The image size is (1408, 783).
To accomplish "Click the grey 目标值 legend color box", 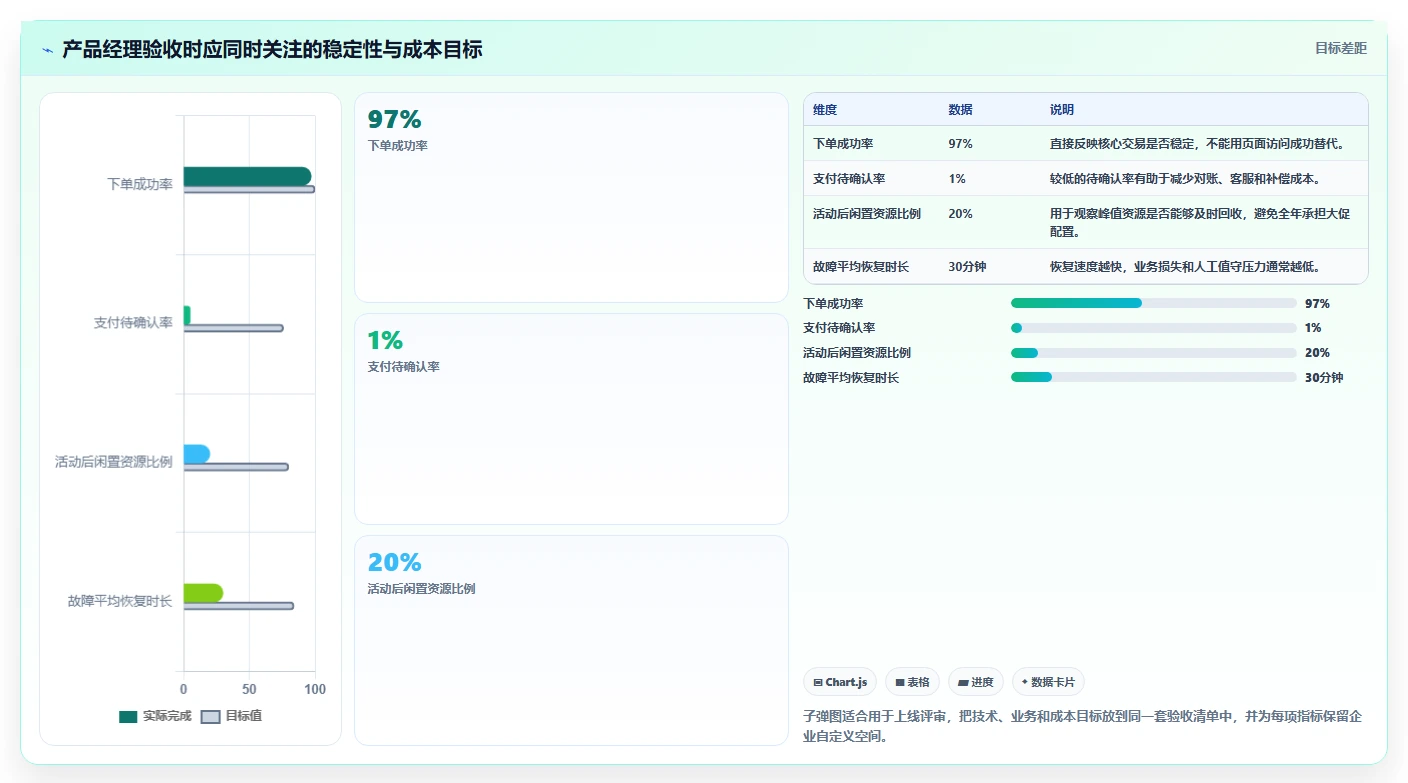I will [210, 716].
